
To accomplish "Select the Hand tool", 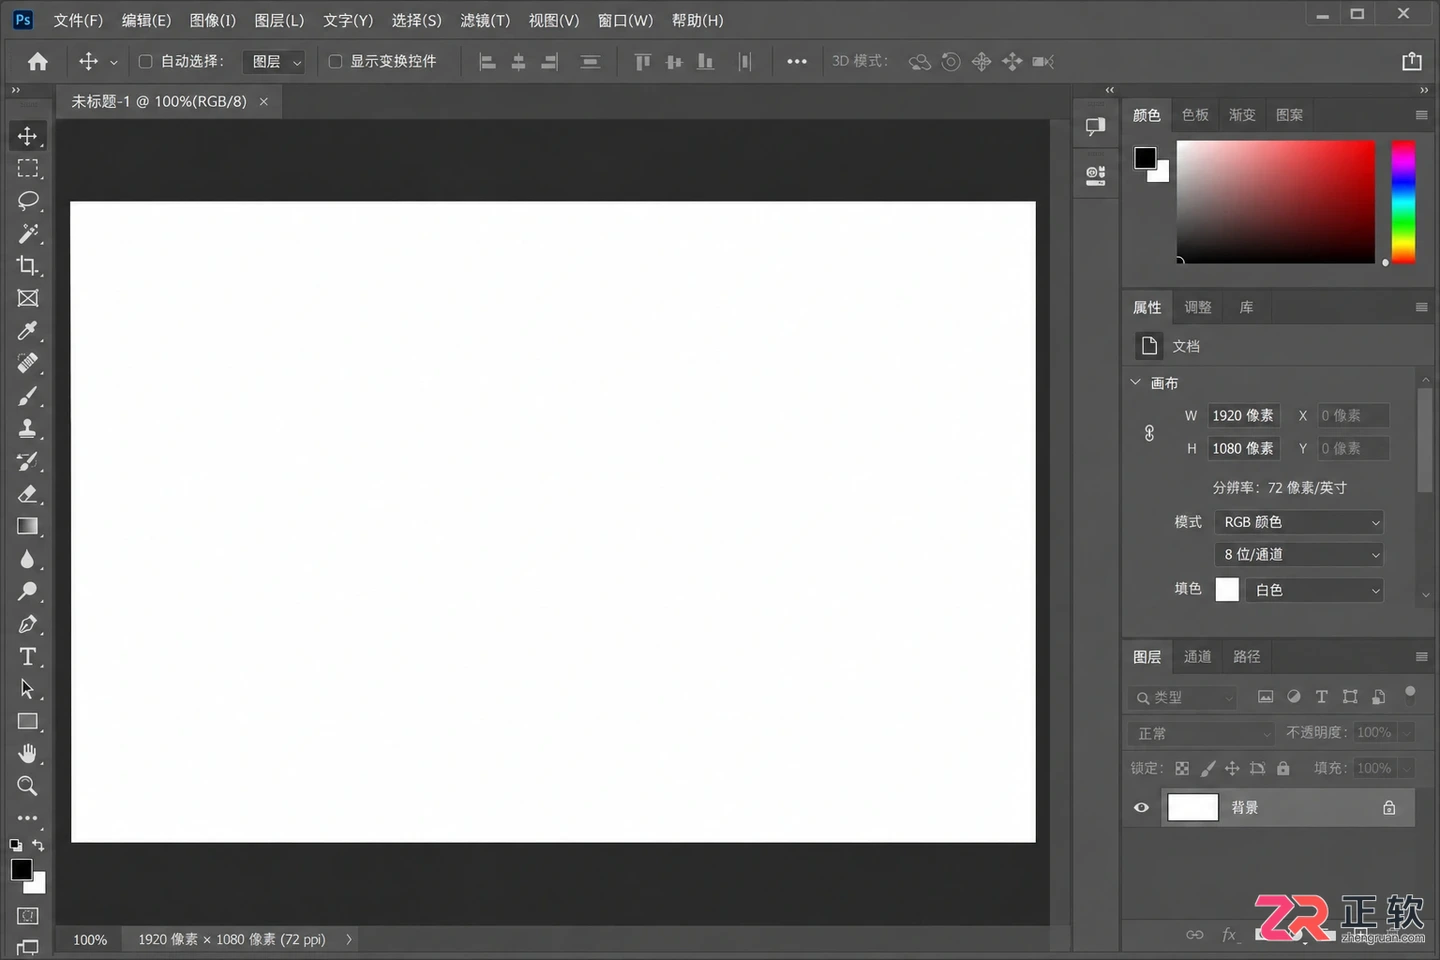I will coord(28,754).
